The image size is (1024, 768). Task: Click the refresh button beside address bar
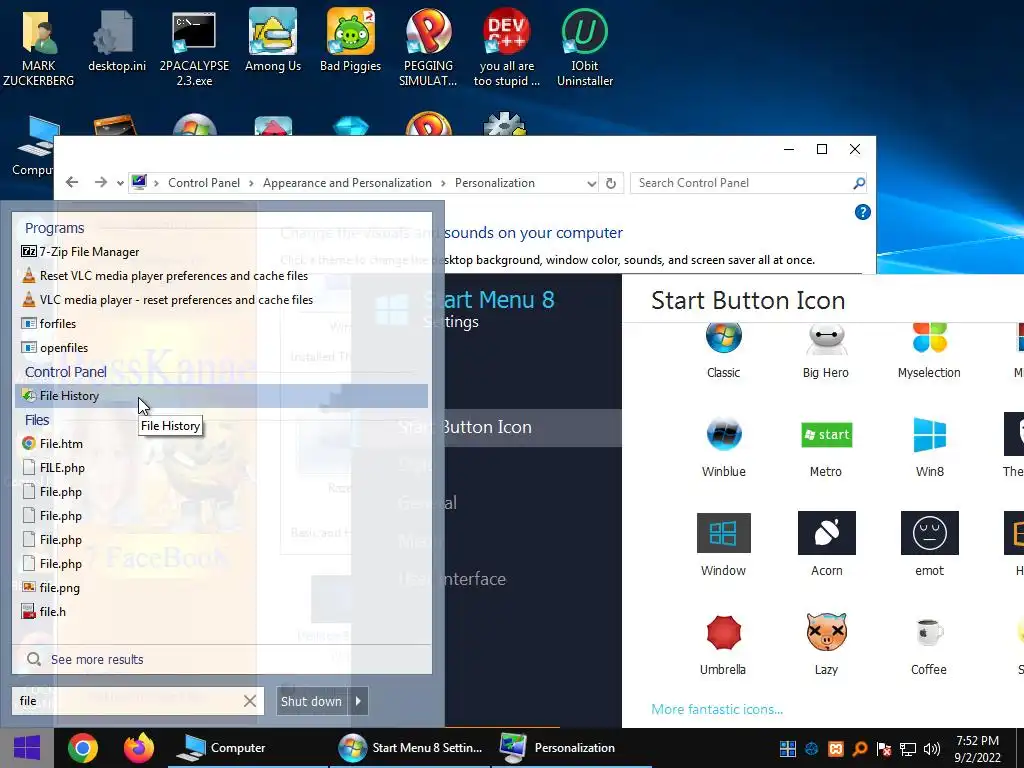[611, 184]
